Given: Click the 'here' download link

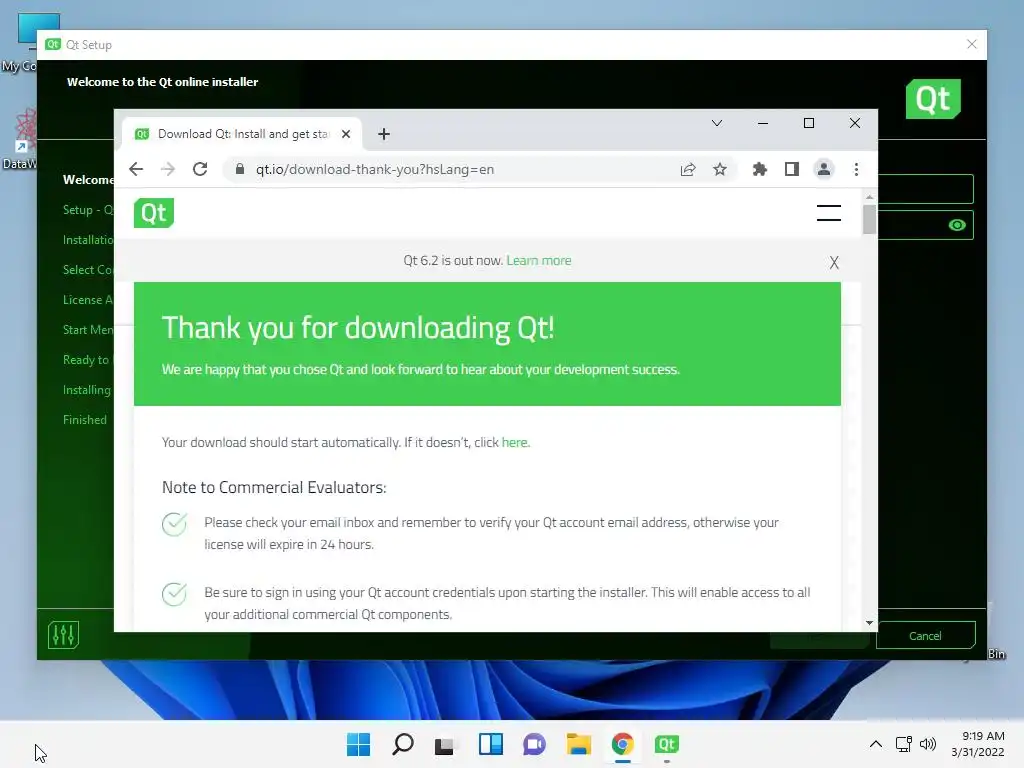Looking at the screenshot, I should tap(514, 442).
